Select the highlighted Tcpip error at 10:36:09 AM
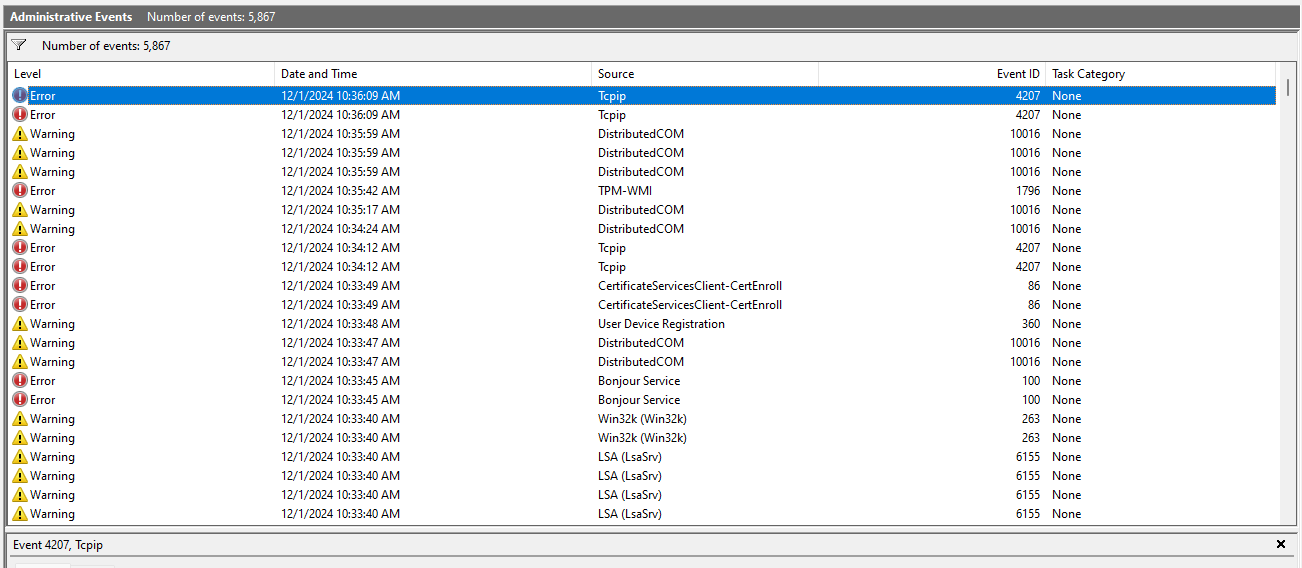 [x=643, y=96]
